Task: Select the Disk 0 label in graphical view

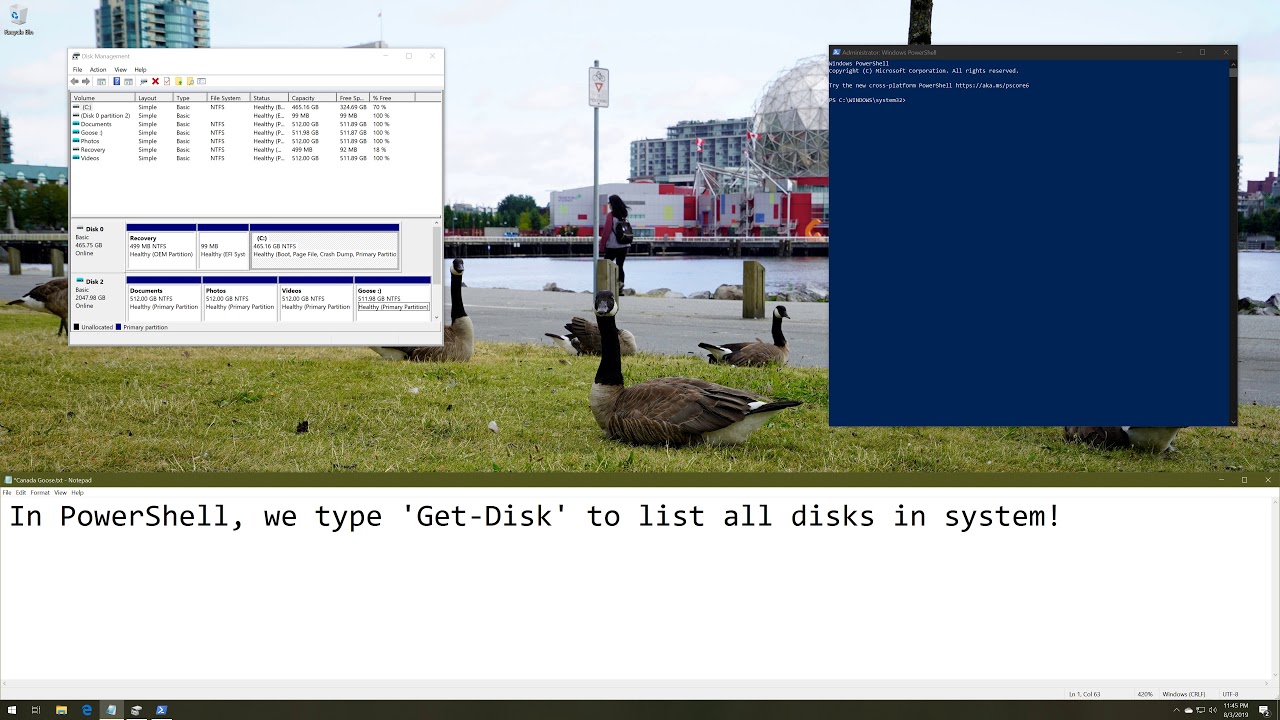Action: pos(98,246)
